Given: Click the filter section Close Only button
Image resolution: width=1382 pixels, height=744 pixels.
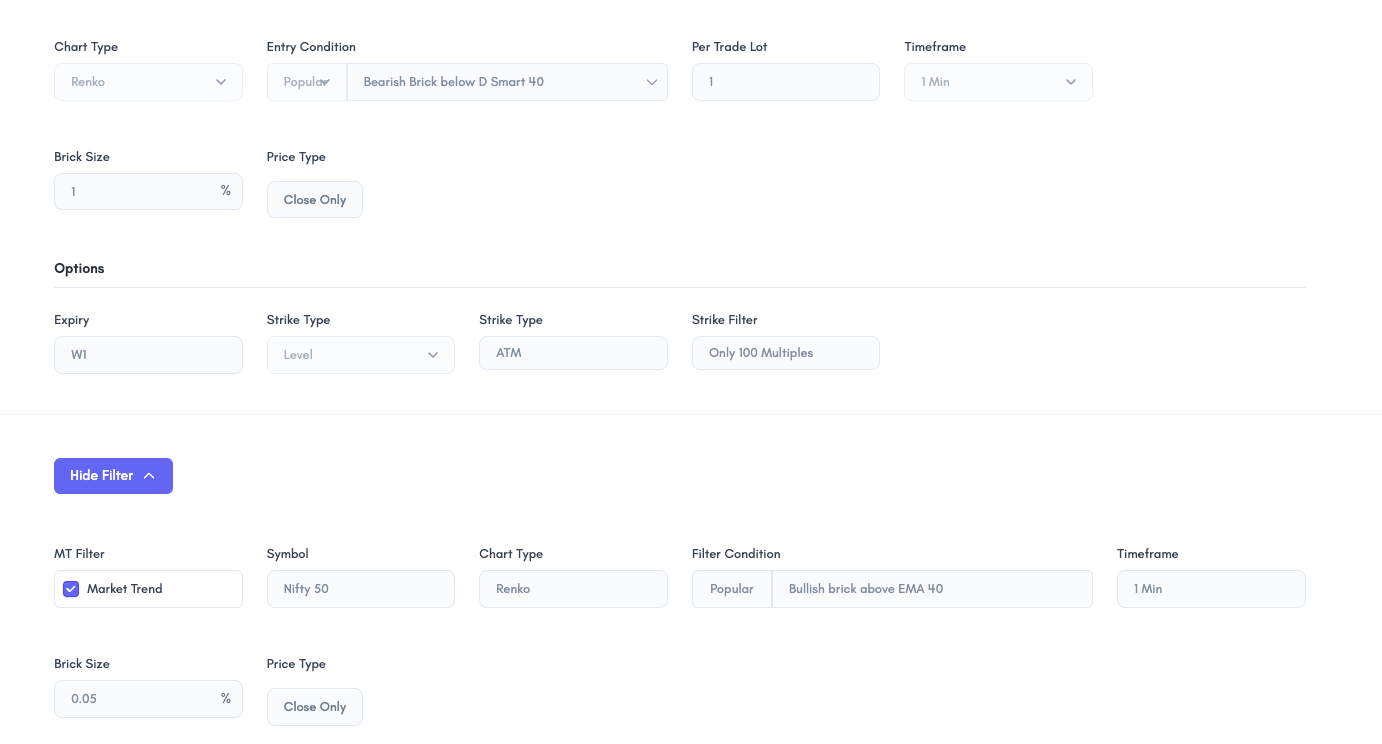Looking at the screenshot, I should 314,707.
